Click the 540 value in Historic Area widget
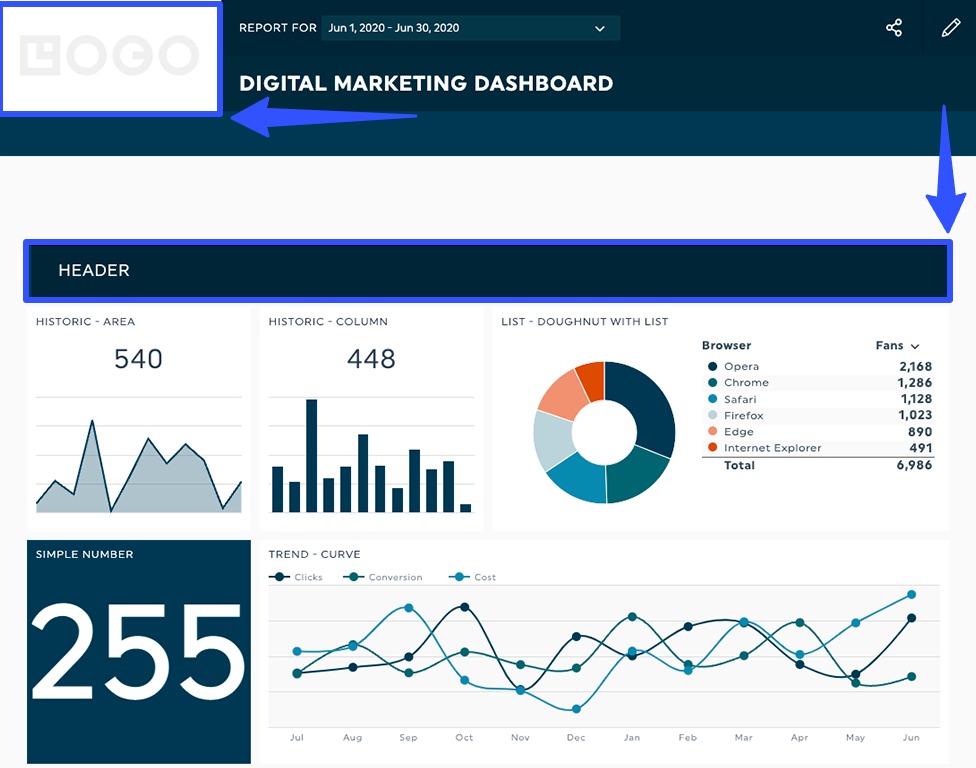The height and width of the screenshot is (768, 976). (x=137, y=358)
